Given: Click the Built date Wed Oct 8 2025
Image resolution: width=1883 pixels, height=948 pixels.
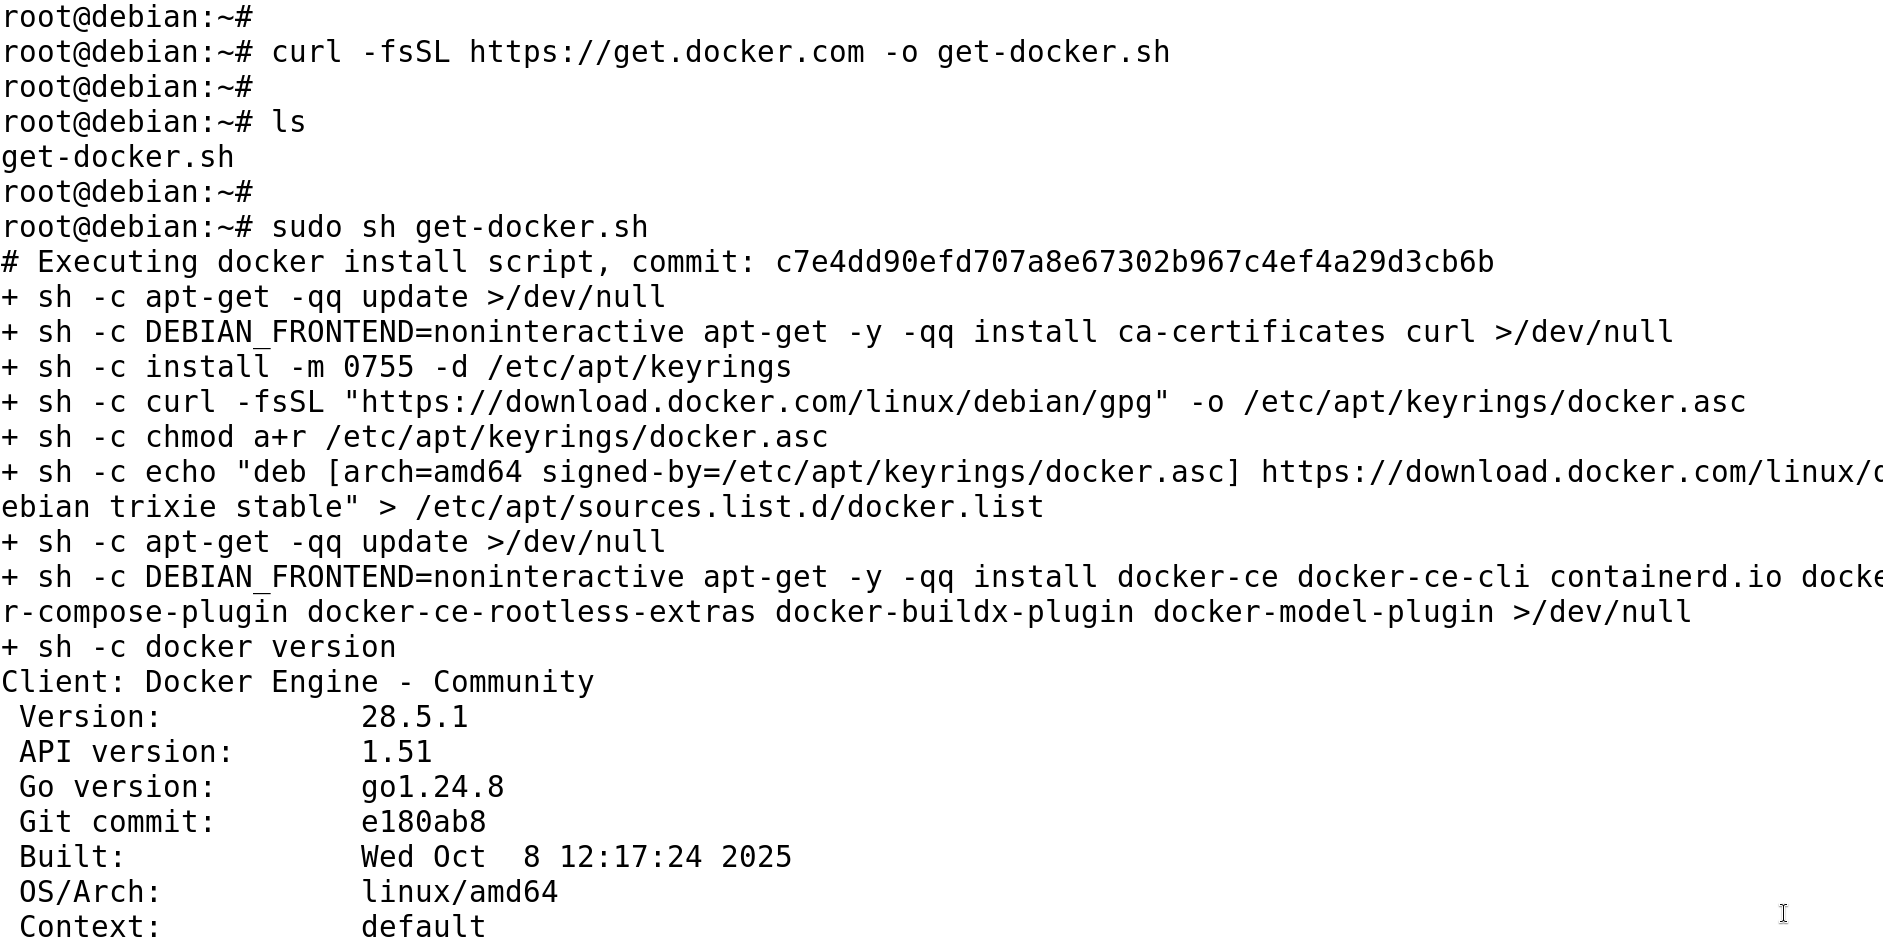Looking at the screenshot, I should [576, 857].
